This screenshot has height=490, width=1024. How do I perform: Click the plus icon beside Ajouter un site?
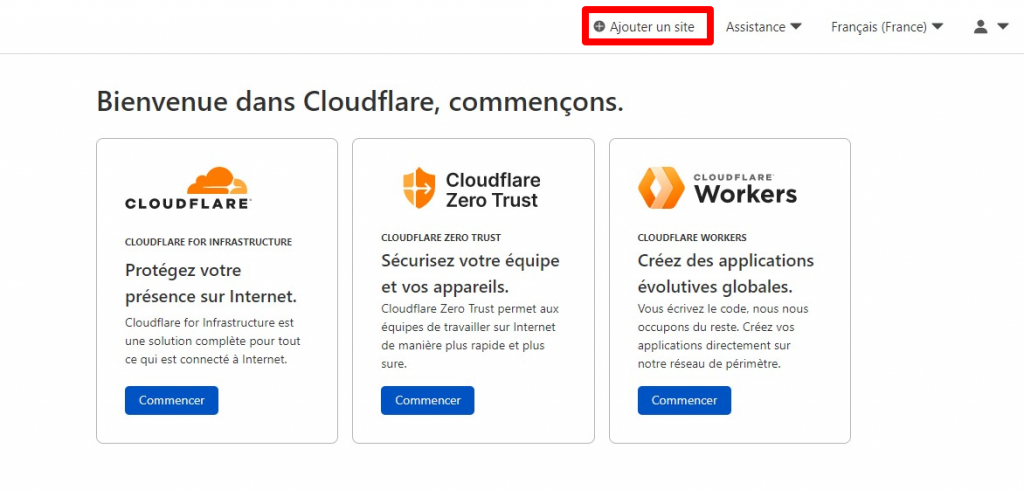(x=599, y=27)
